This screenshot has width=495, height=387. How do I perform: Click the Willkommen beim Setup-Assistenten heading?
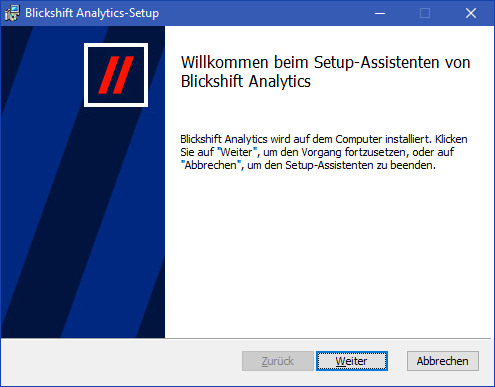click(325, 72)
